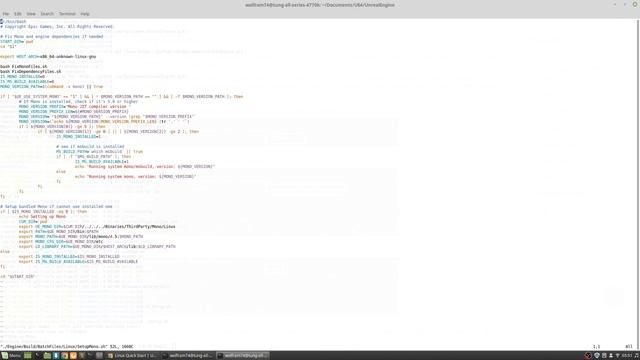Open the shield security tray icon
Viewport: 640px width, 360px height.
tap(597, 356)
